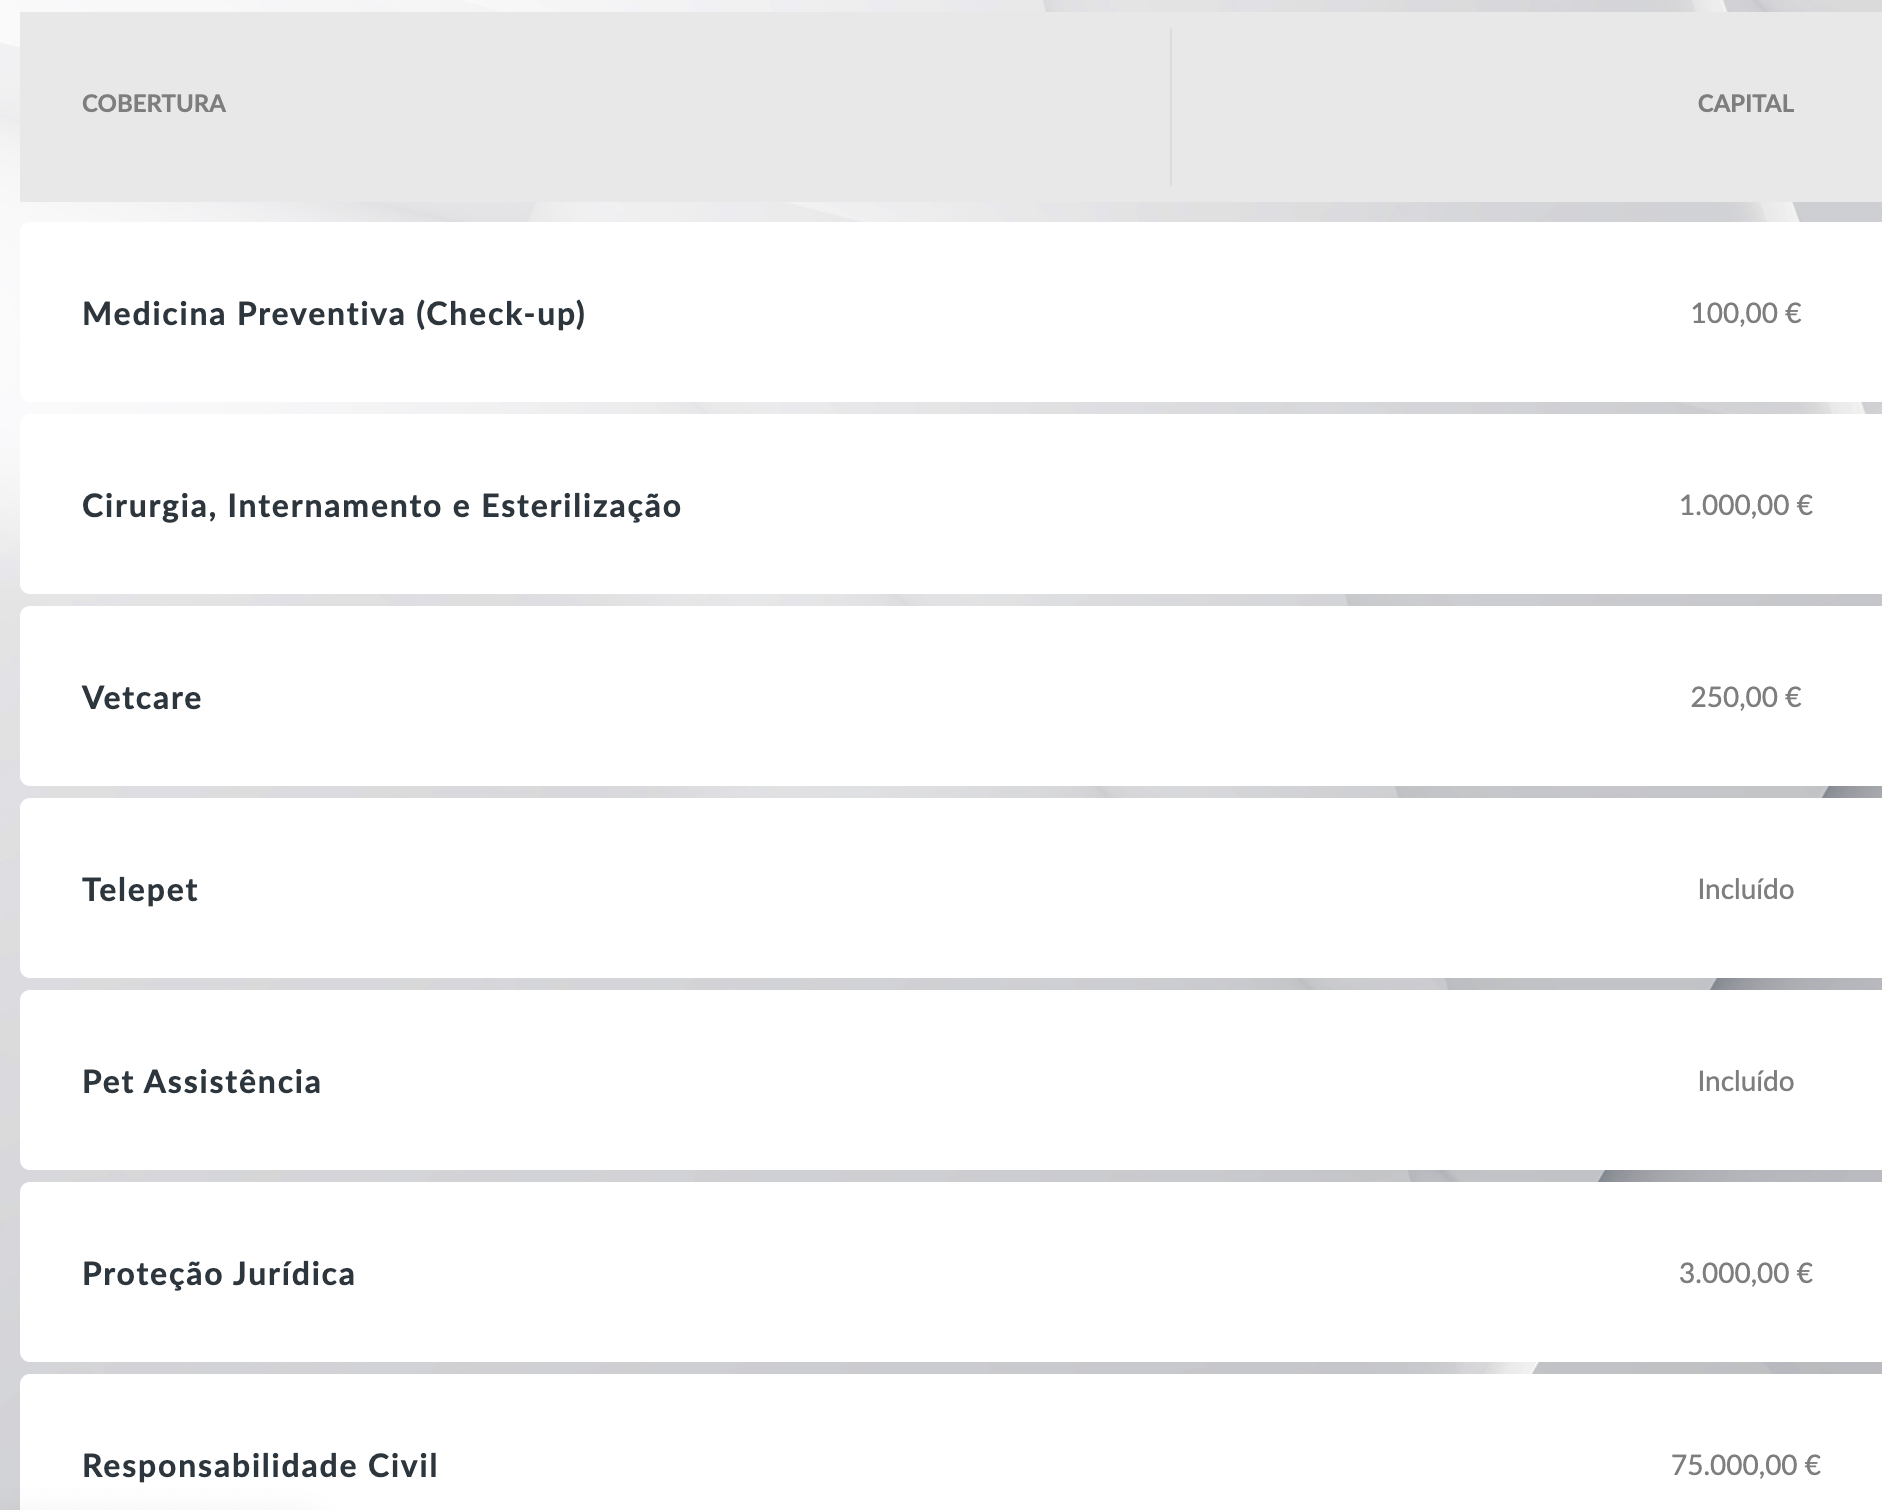Viewport: 1882px width, 1510px height.
Task: Select the Vetcare coverage row
Action: tap(951, 696)
